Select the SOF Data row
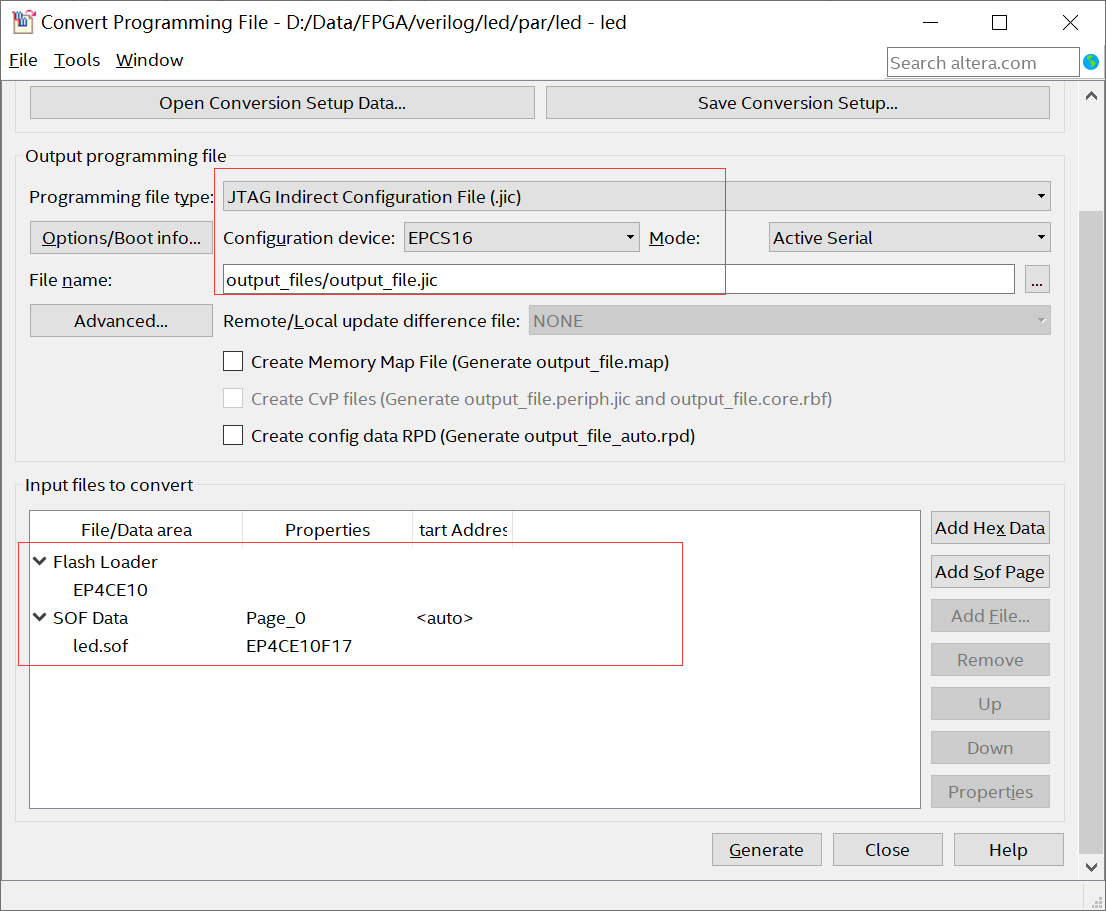 [90, 618]
